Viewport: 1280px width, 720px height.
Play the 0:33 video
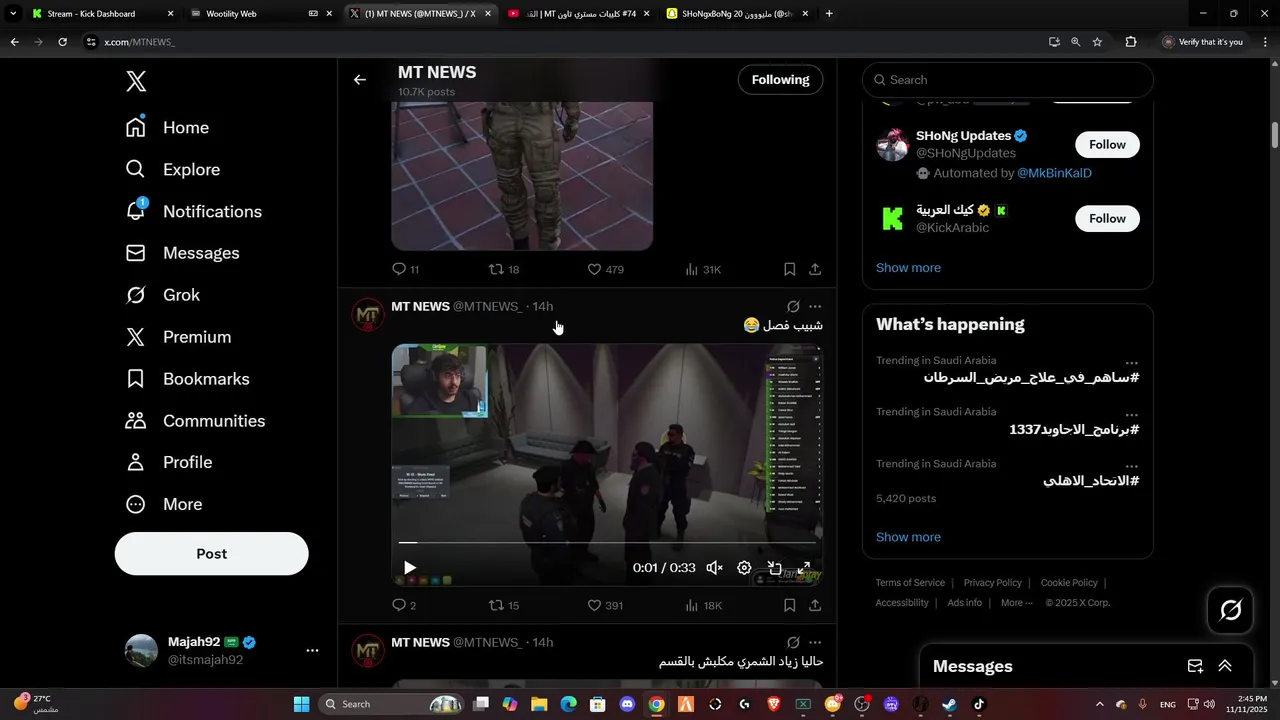pyautogui.click(x=409, y=568)
